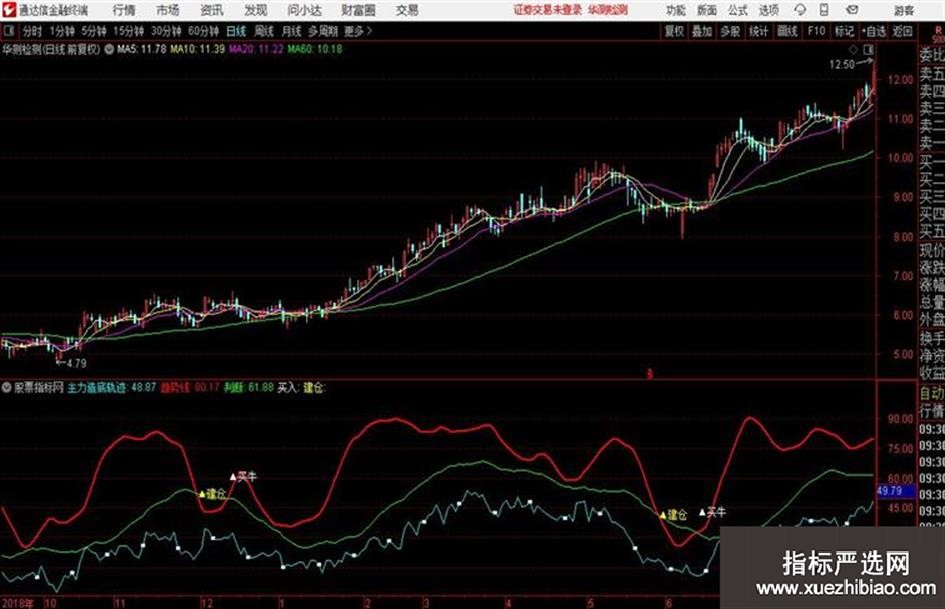Open the 行情 menu
This screenshot has width=945, height=609.
pyautogui.click(x=124, y=10)
